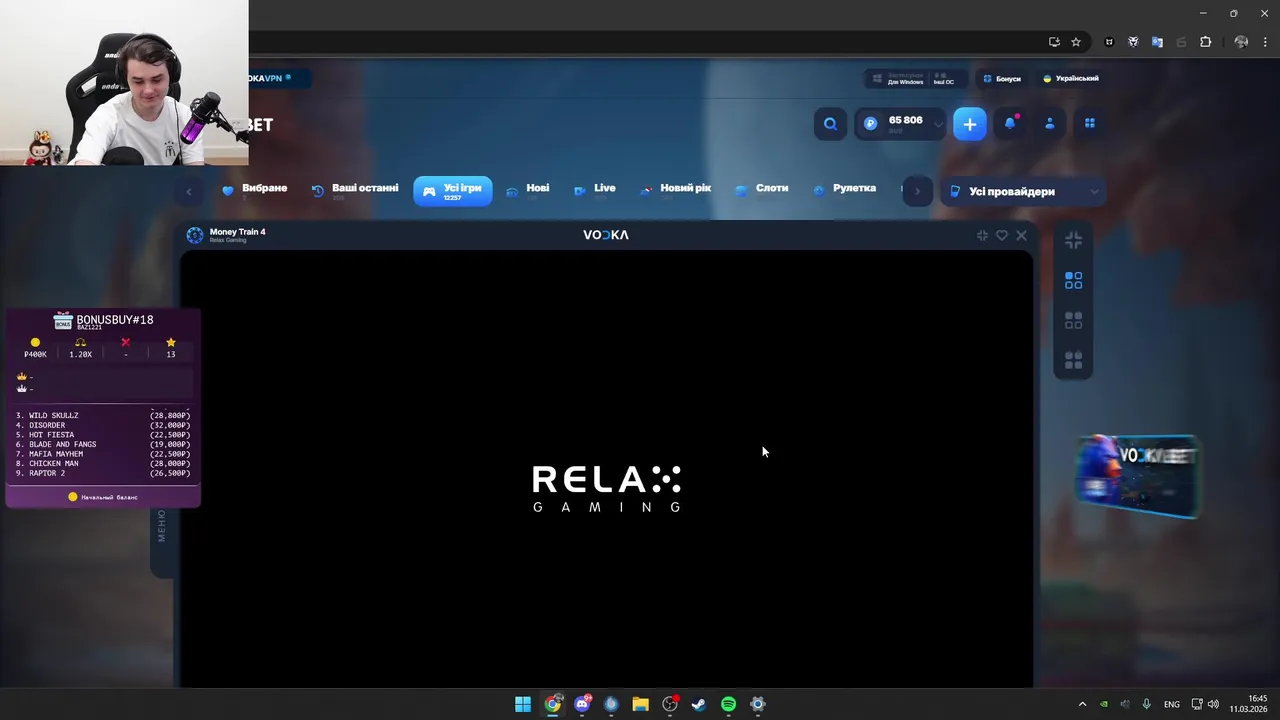
Task: Open the Chrome three-dot menu
Action: point(1265,42)
